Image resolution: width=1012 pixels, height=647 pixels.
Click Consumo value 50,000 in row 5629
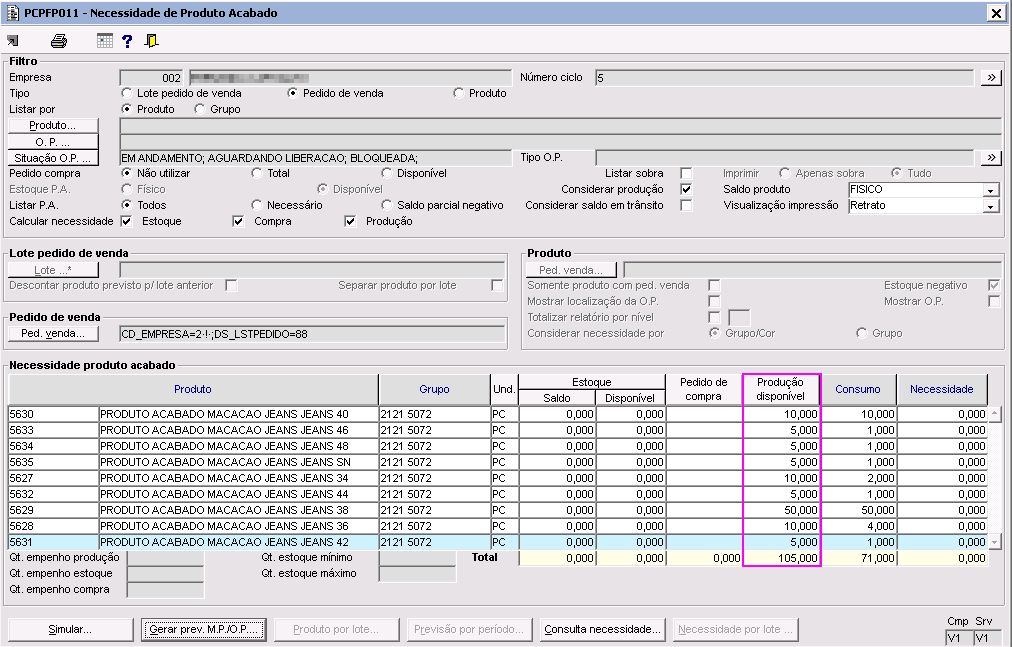pyautogui.click(x=858, y=510)
